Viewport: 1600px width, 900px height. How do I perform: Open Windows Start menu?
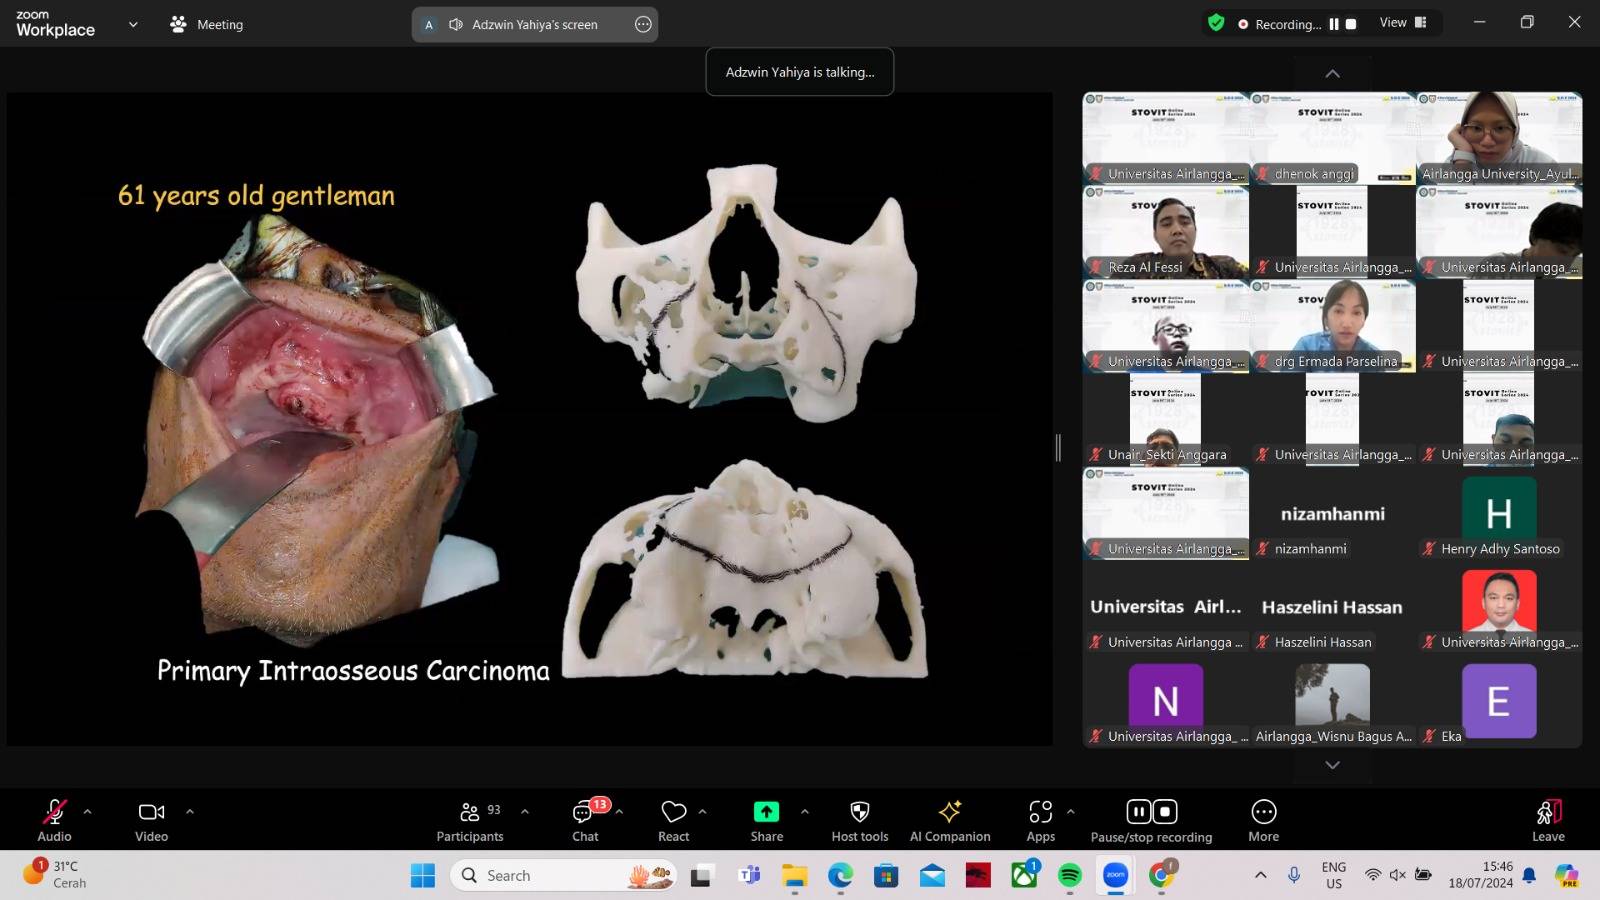(x=423, y=876)
